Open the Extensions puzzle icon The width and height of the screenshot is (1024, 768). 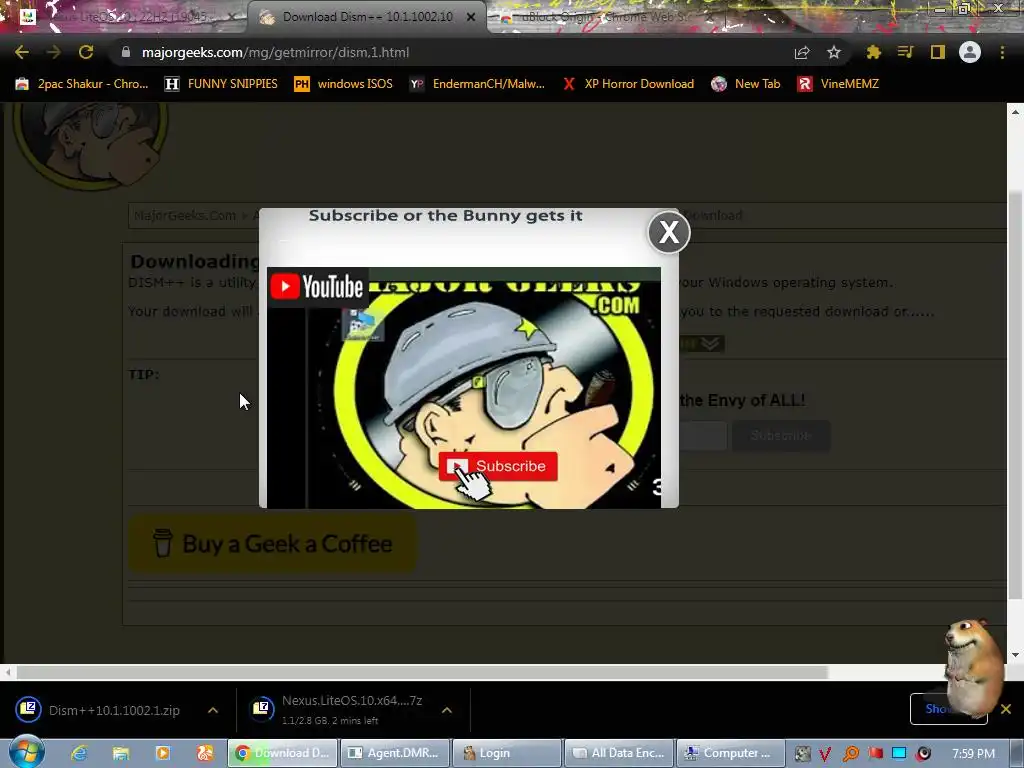pos(873,52)
